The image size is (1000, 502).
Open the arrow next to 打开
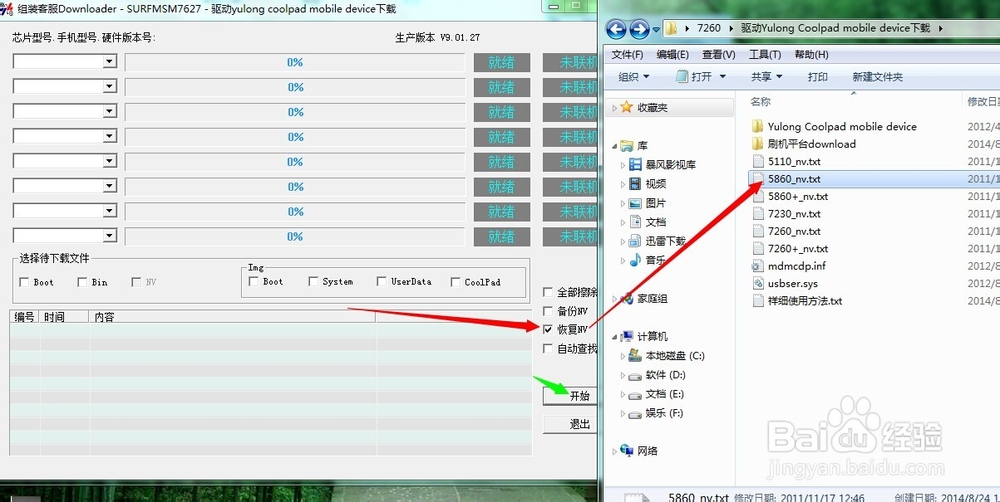pyautogui.click(x=723, y=77)
